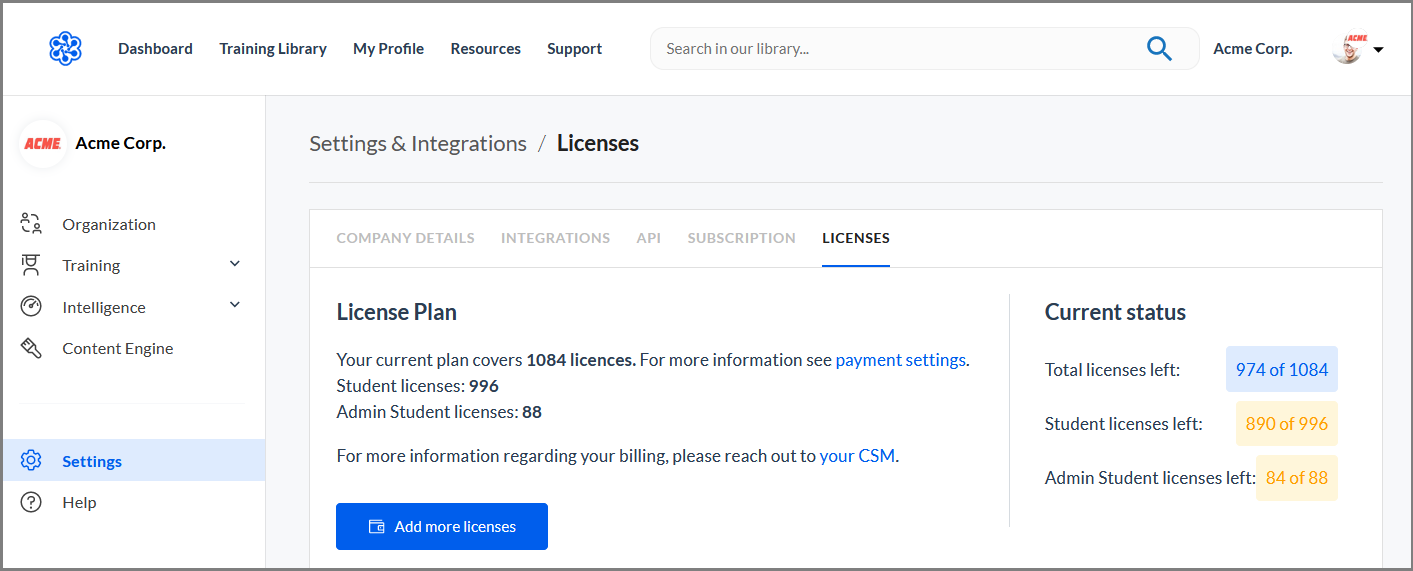Expand the Intelligence submenu chevron
Screen dimensions: 1413x571
point(235,305)
